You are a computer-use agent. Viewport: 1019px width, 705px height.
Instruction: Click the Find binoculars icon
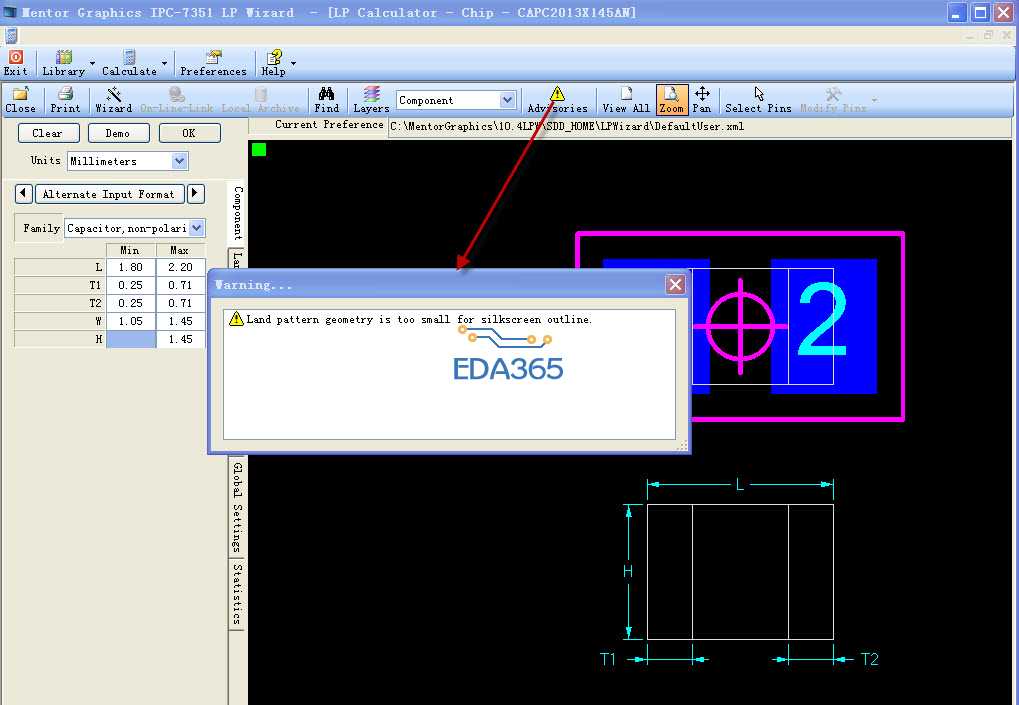pos(326,100)
